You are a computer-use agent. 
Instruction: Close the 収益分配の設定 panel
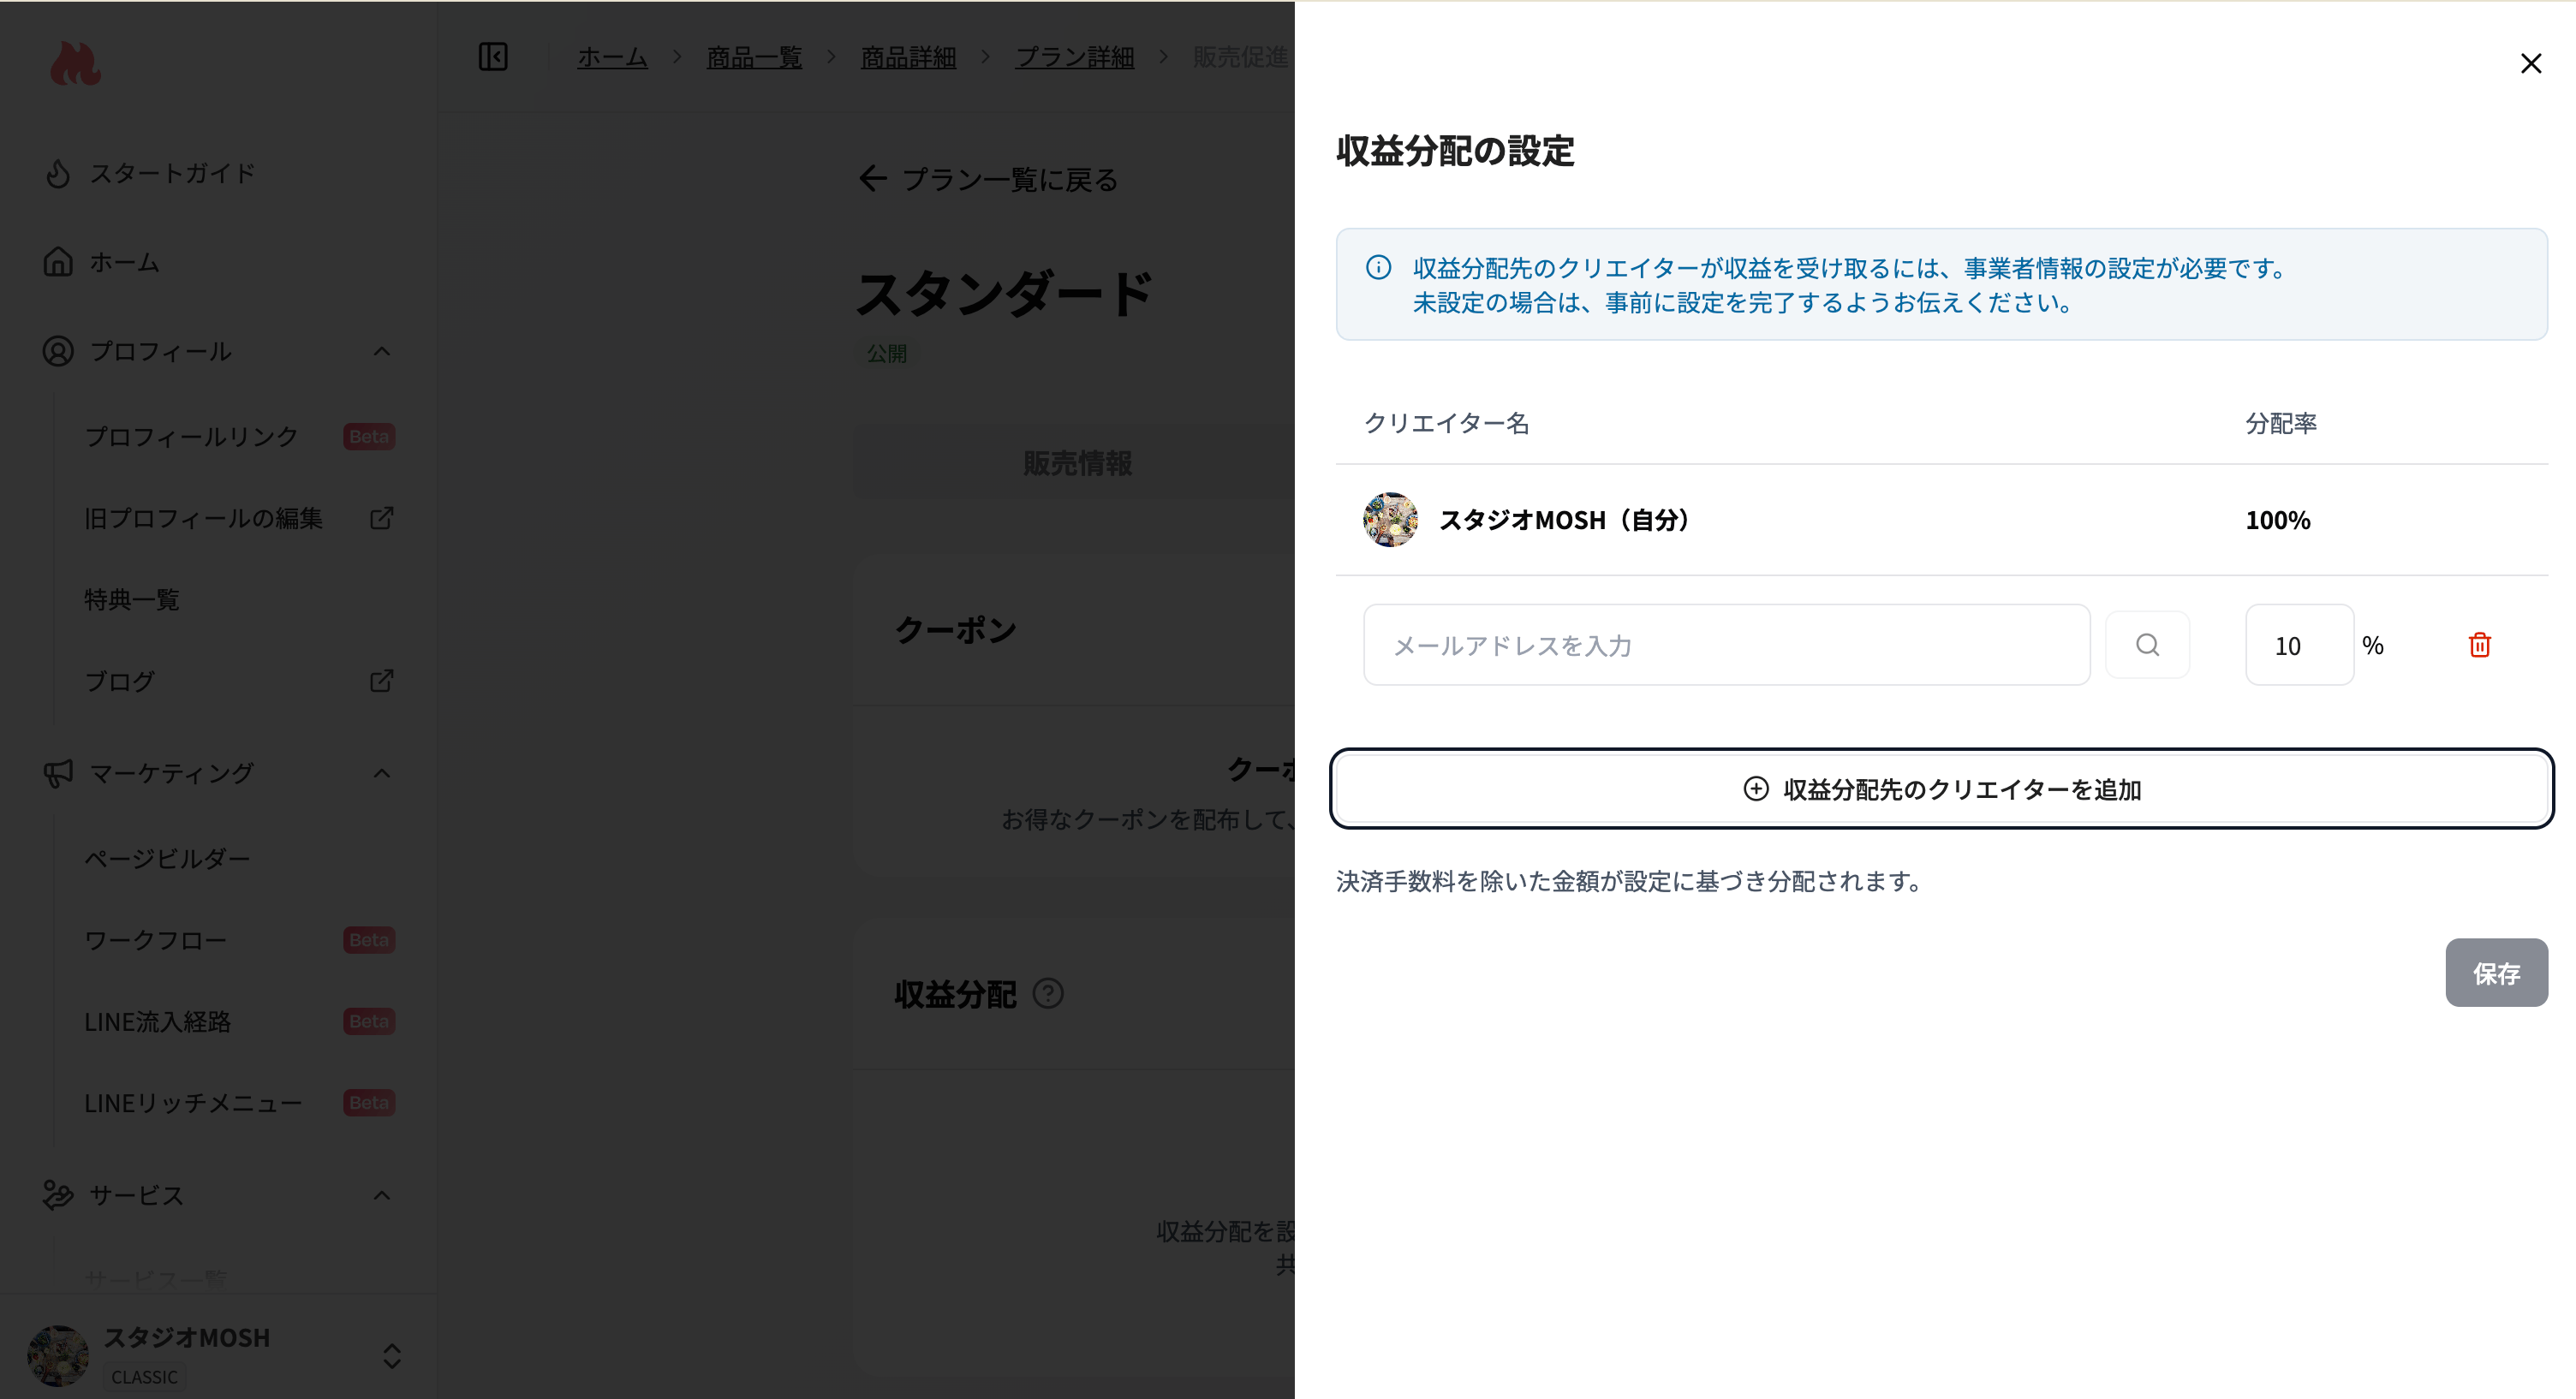(x=2530, y=64)
